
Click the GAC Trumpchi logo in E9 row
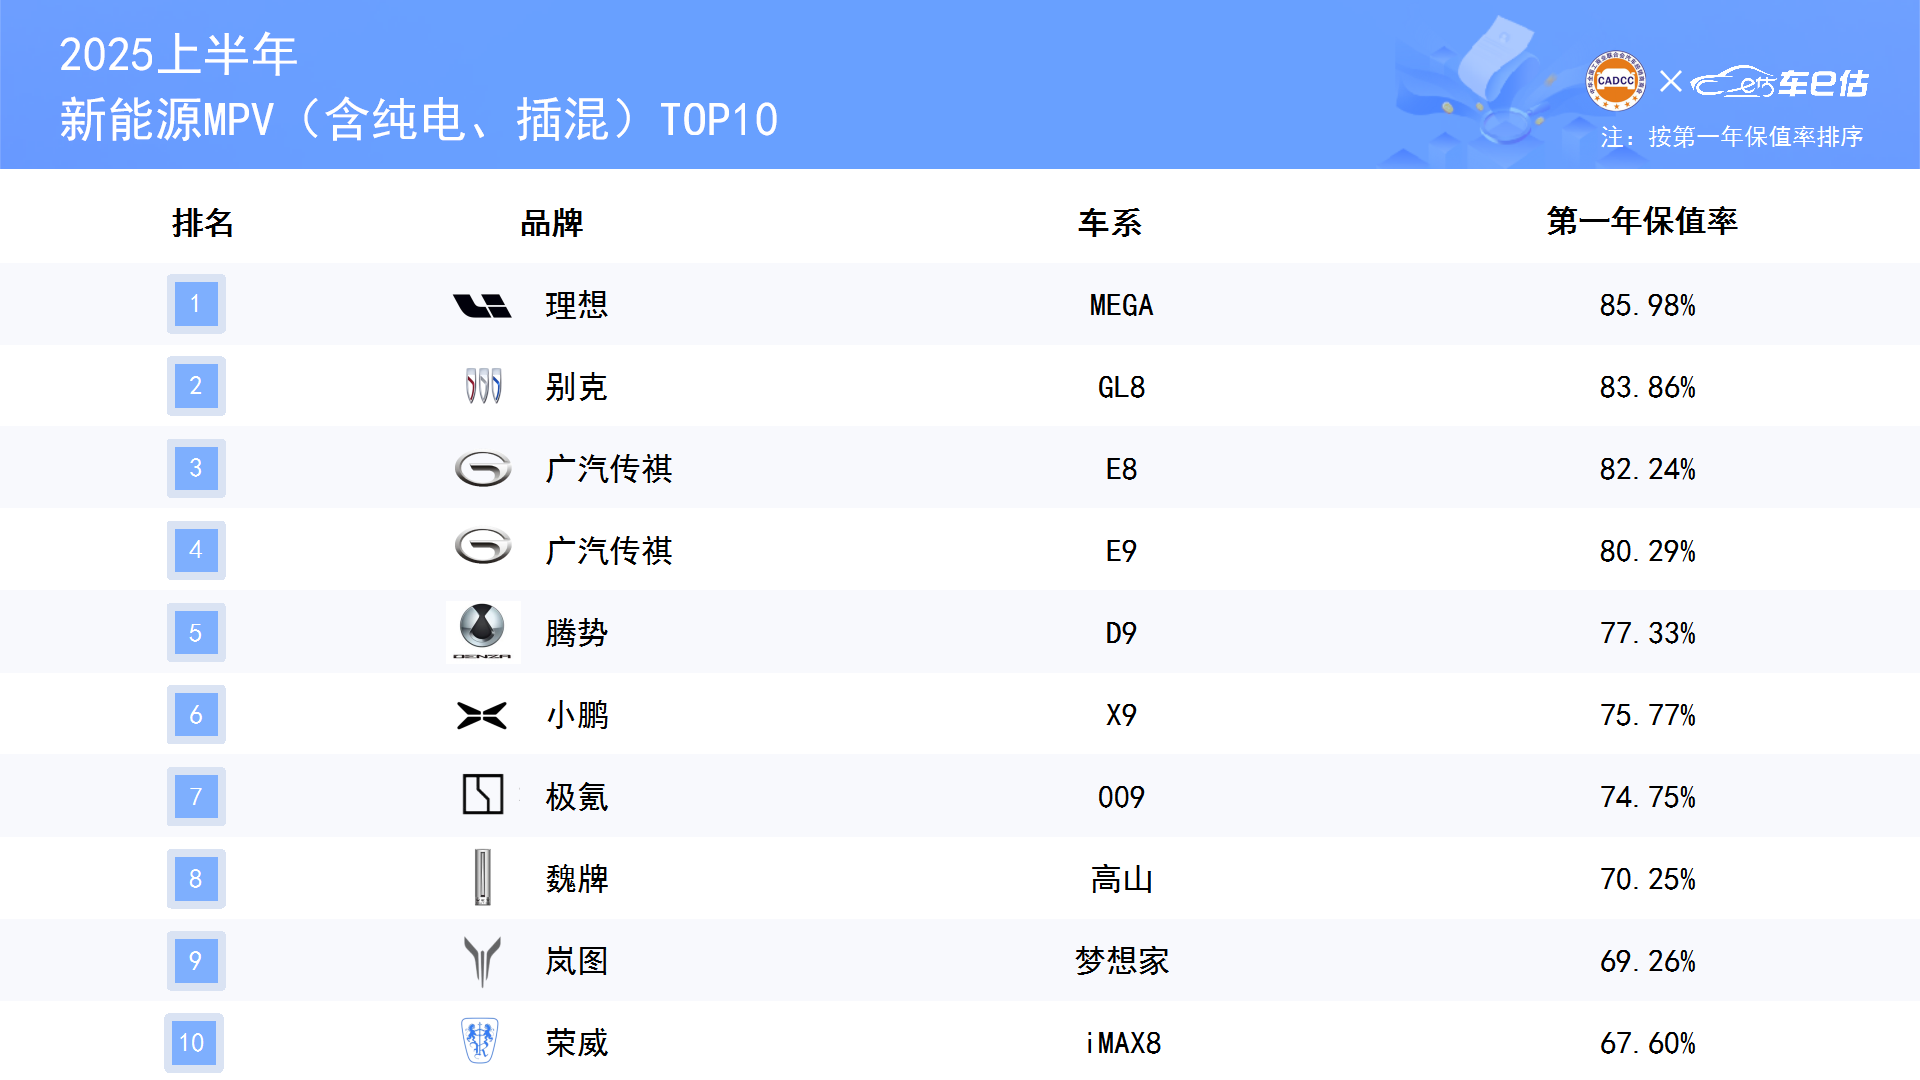coord(483,546)
